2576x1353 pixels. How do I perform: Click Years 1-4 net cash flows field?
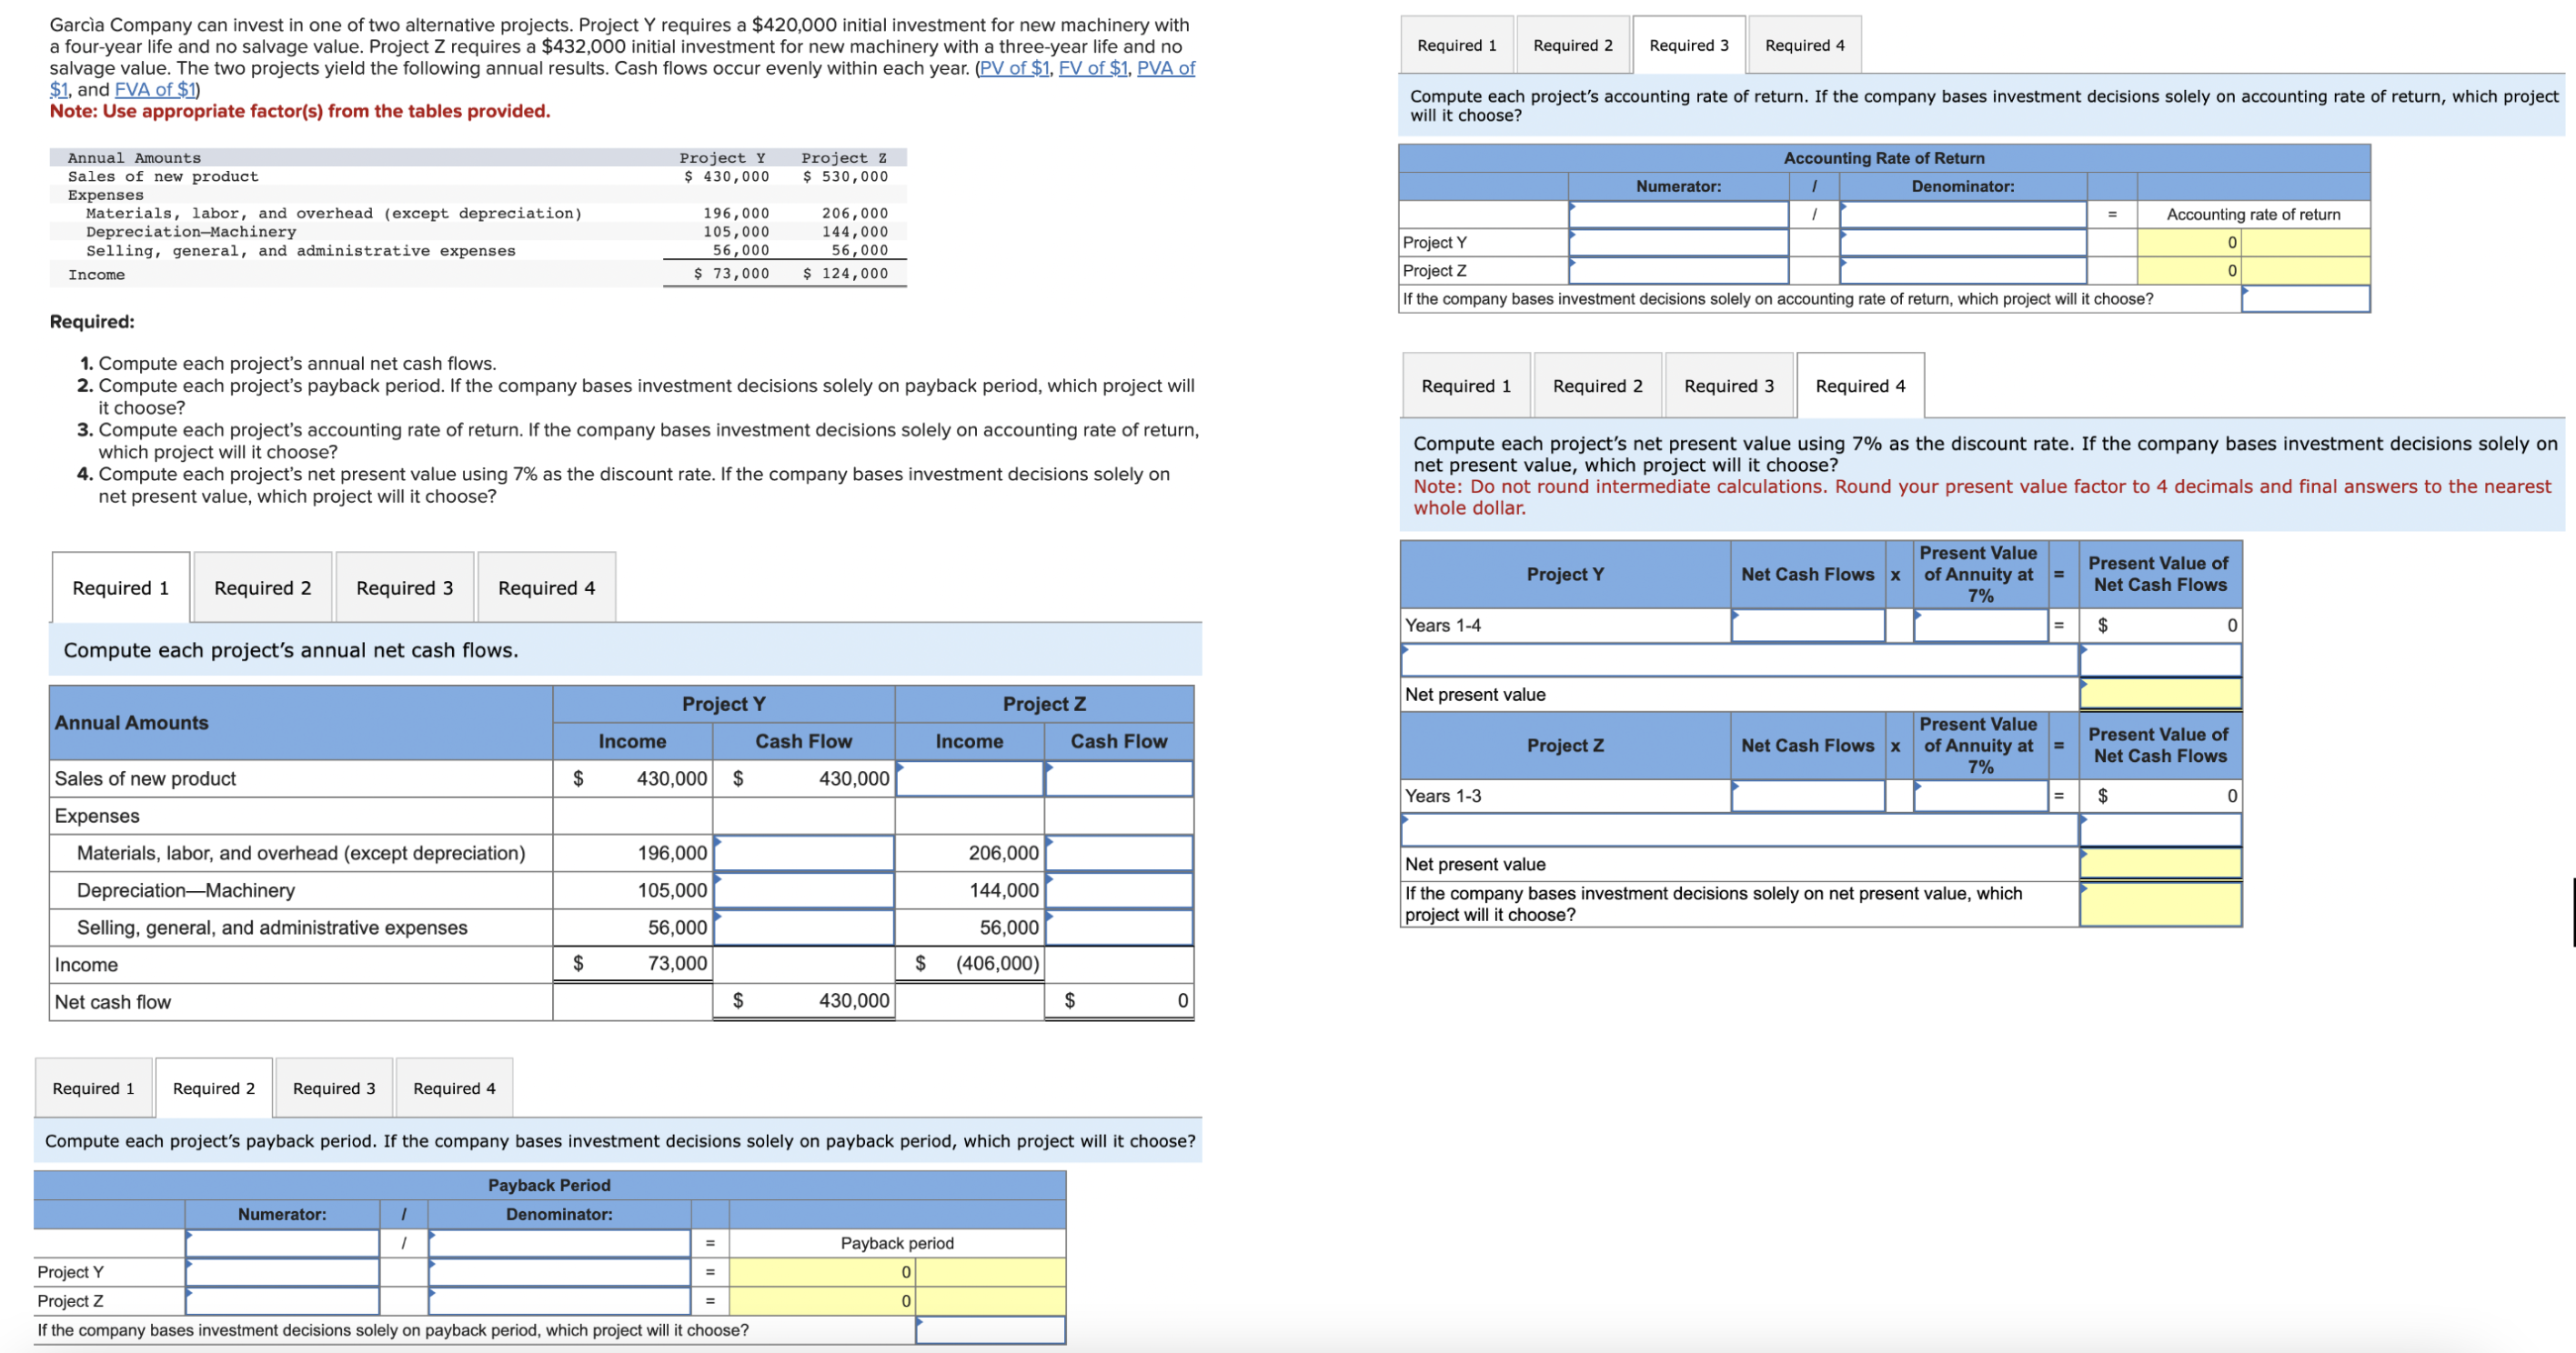[x=1808, y=625]
